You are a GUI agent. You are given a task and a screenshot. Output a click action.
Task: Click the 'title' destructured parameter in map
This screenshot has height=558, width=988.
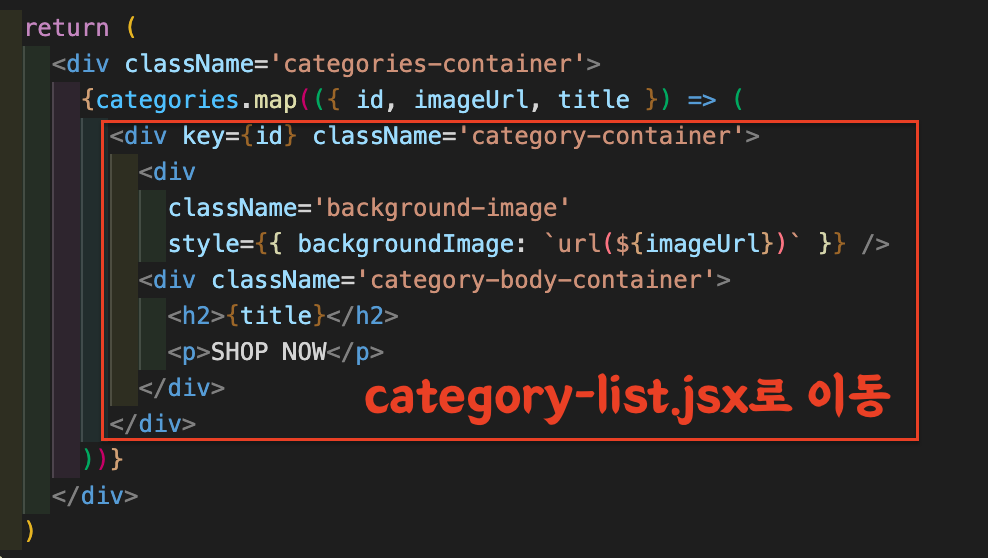[x=594, y=100]
